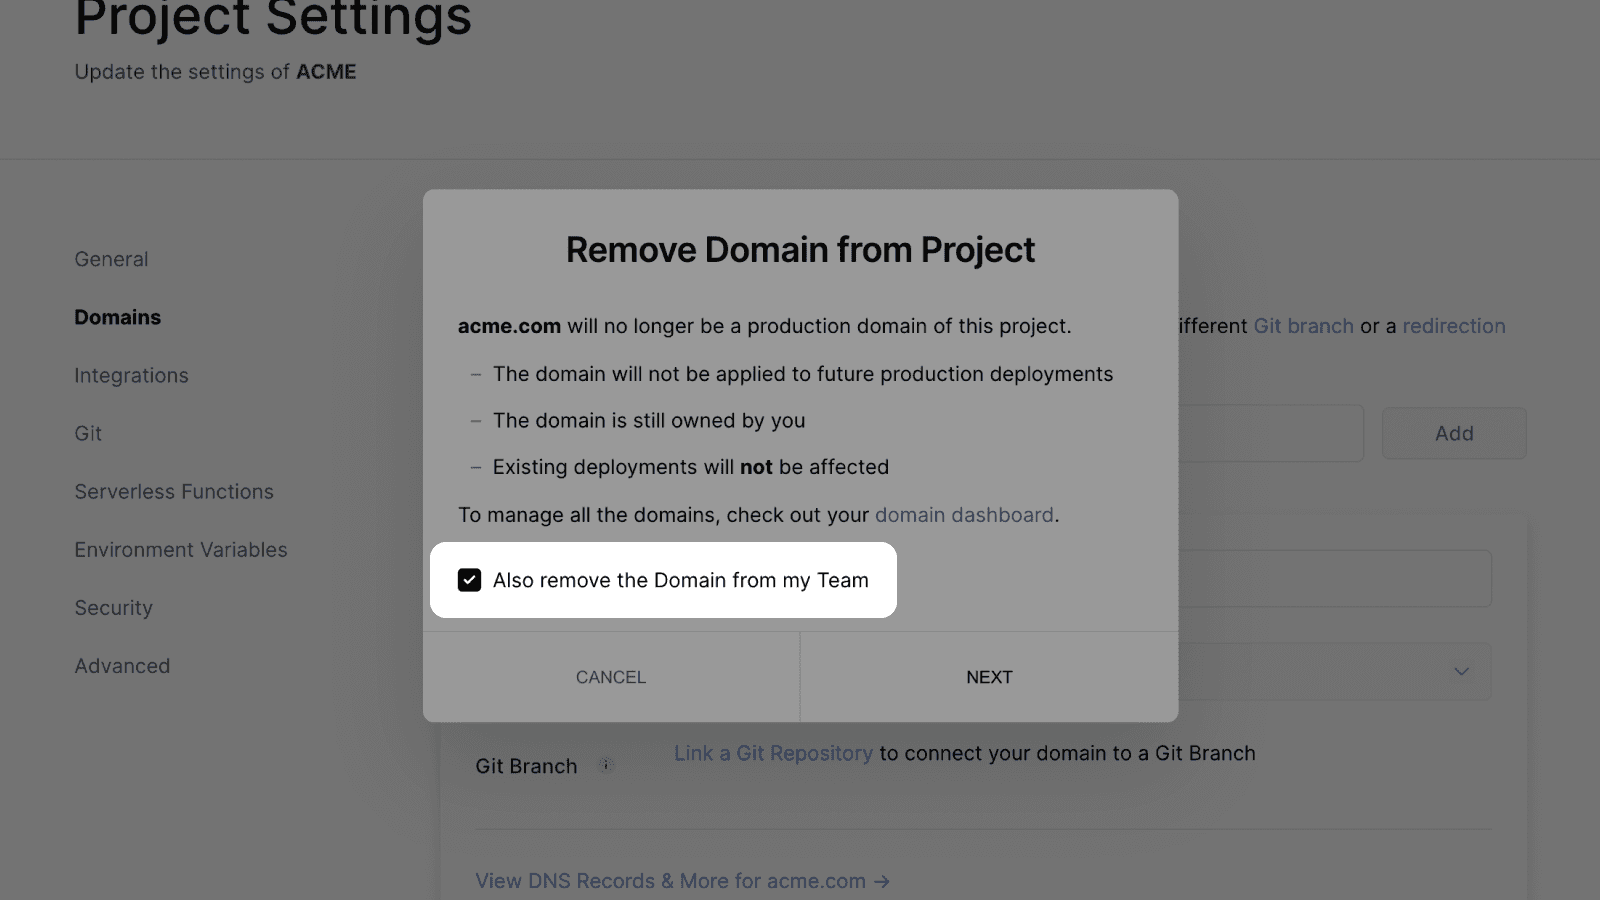Screen dimensions: 1600x900
Task: Open Environment Variables settings
Action: click(x=181, y=549)
